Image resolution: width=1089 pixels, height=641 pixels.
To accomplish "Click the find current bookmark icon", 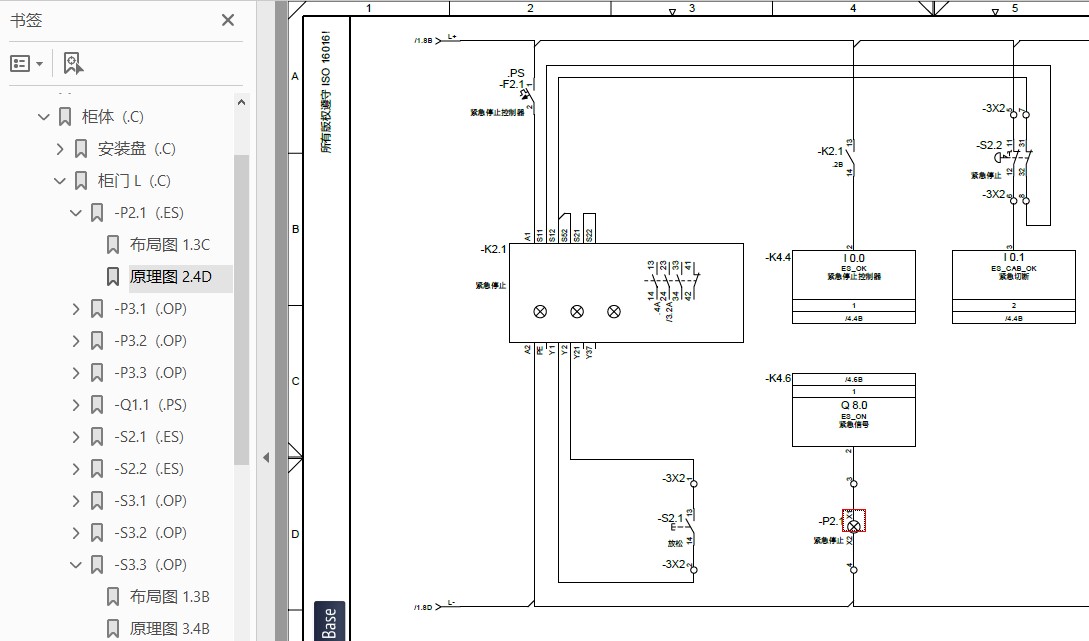I will [73, 63].
